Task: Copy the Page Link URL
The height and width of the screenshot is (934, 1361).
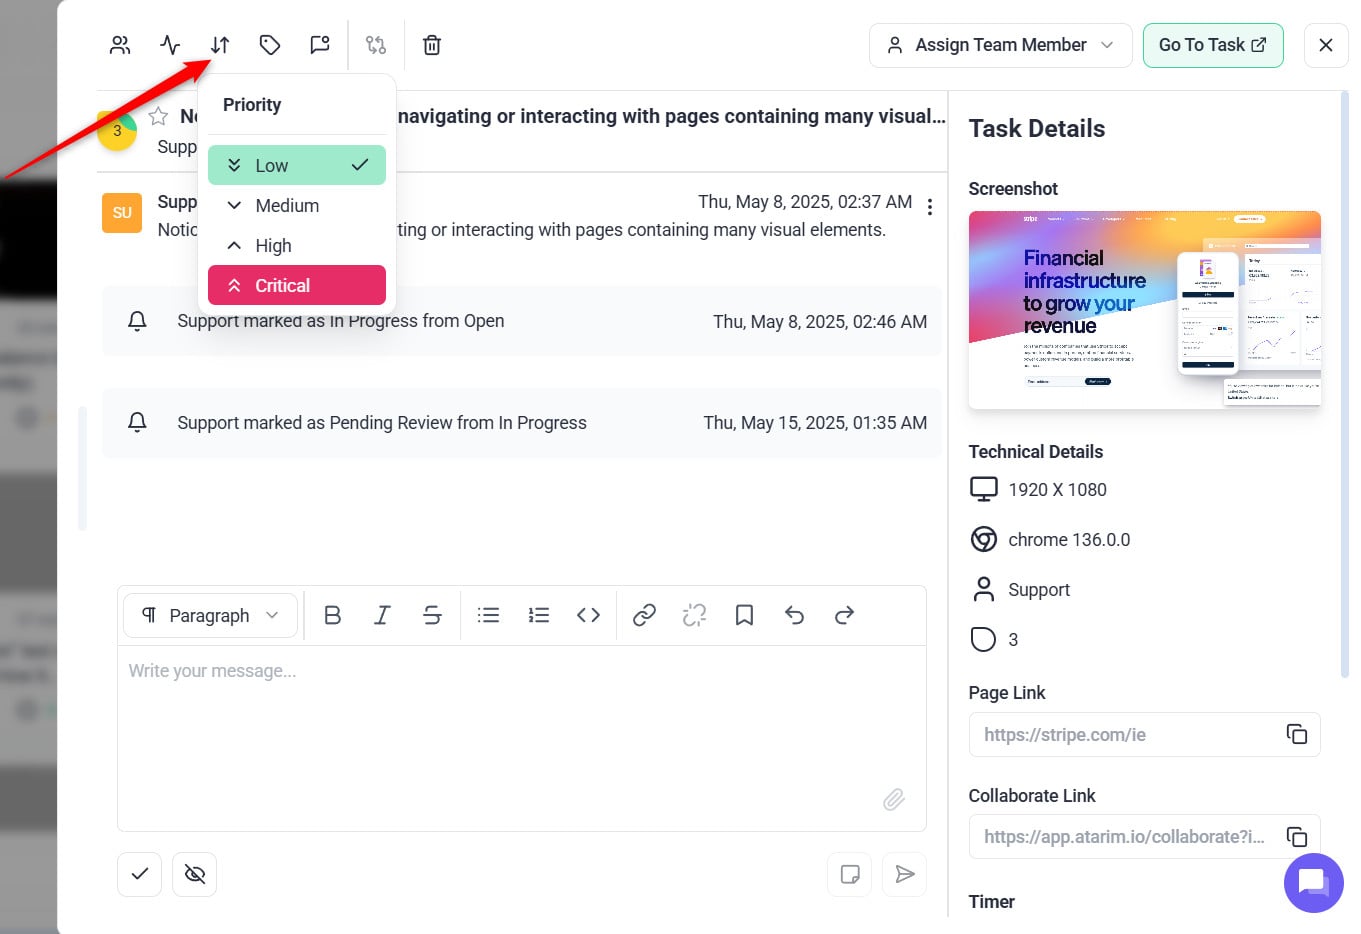Action: coord(1296,734)
